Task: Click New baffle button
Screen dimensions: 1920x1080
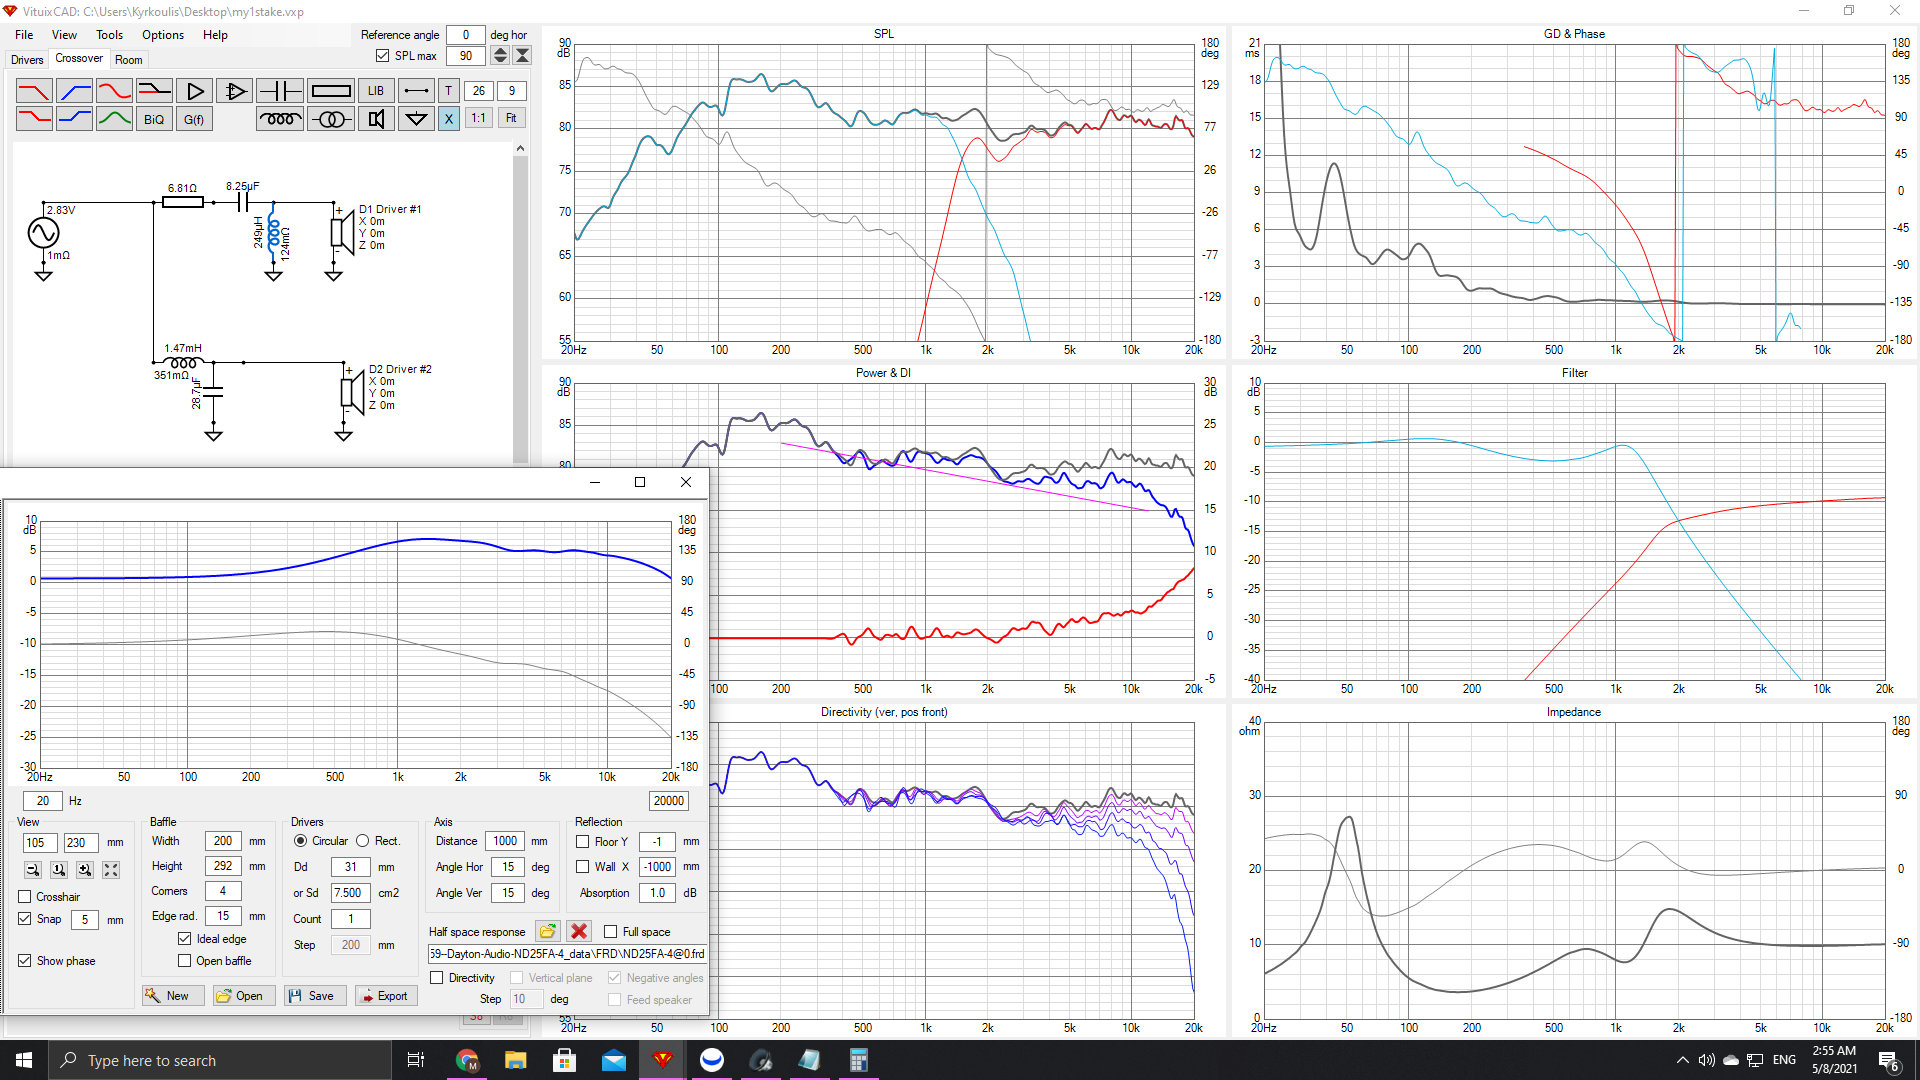Action: (x=173, y=996)
